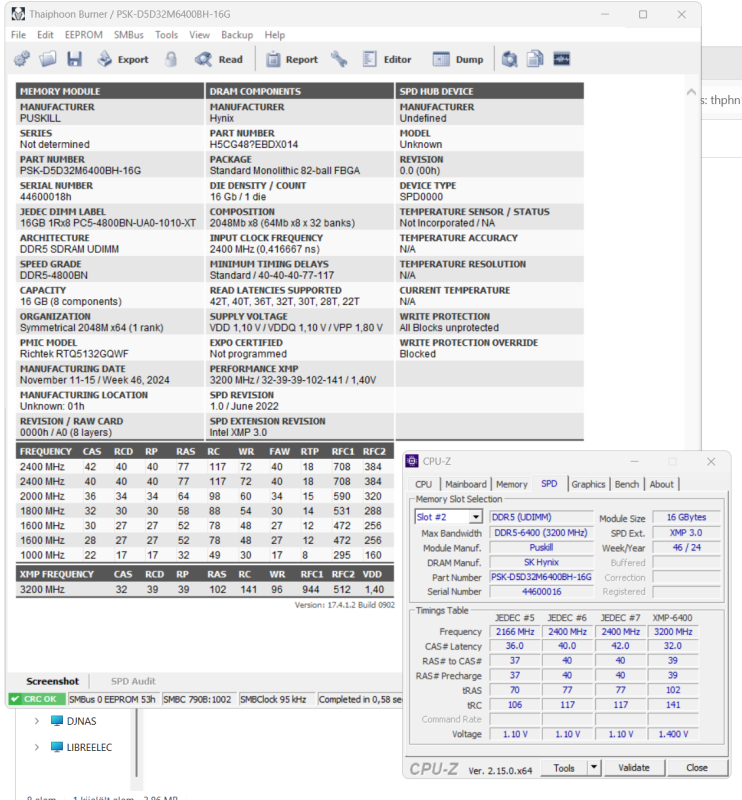The height and width of the screenshot is (800, 742).
Task: Click the wrench tool icon
Action: click(339, 59)
